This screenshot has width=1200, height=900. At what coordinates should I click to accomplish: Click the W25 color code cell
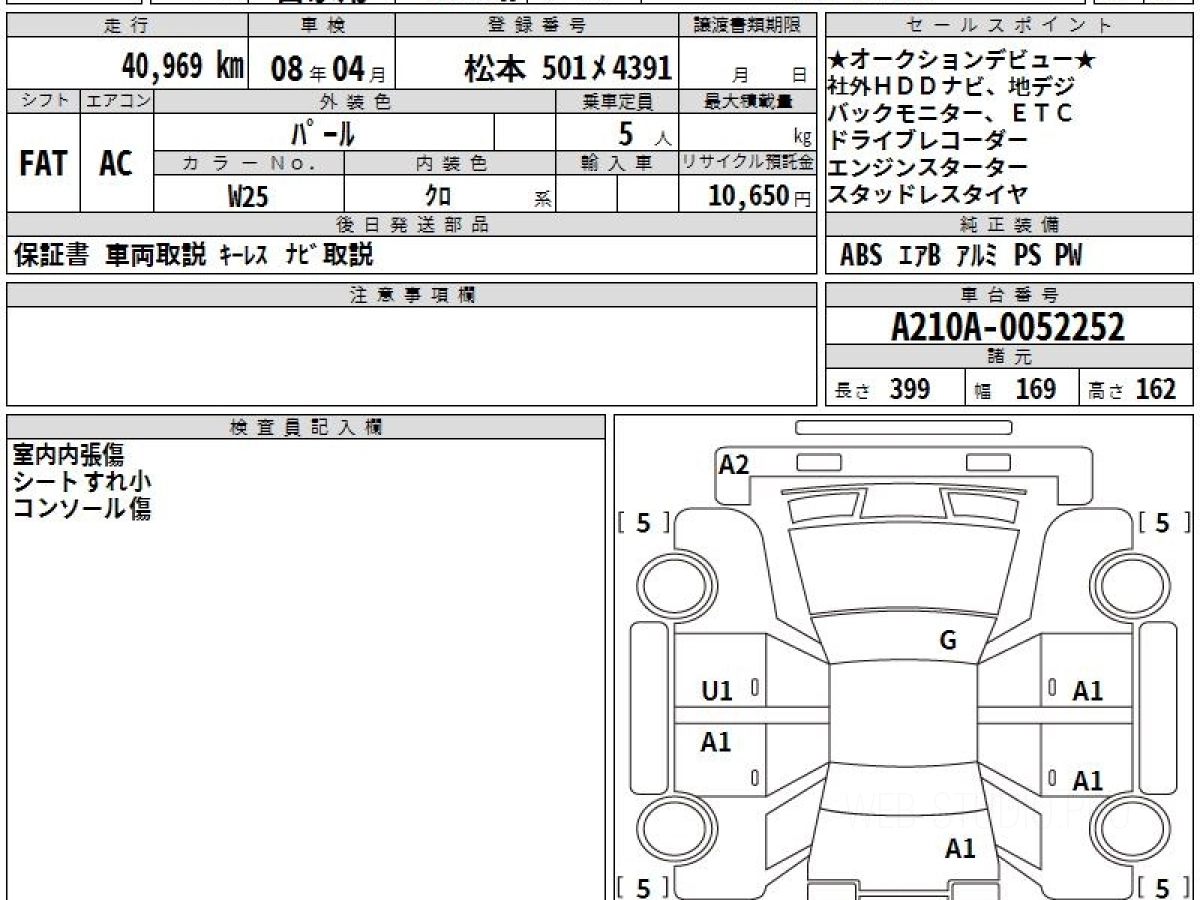tap(248, 196)
